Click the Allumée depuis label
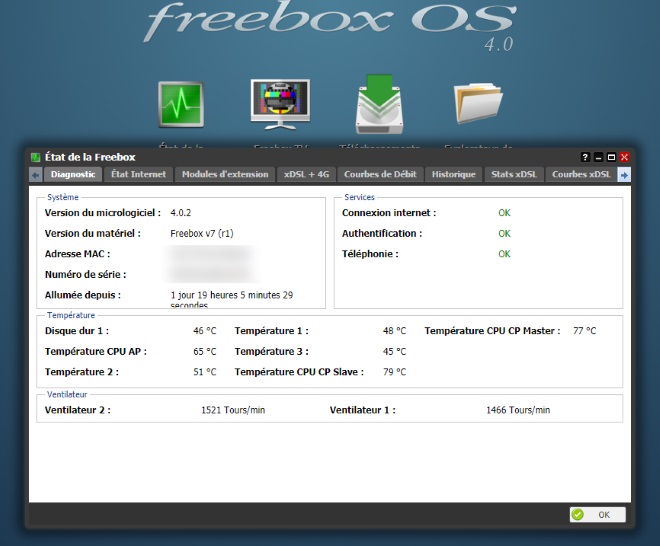 click(83, 295)
